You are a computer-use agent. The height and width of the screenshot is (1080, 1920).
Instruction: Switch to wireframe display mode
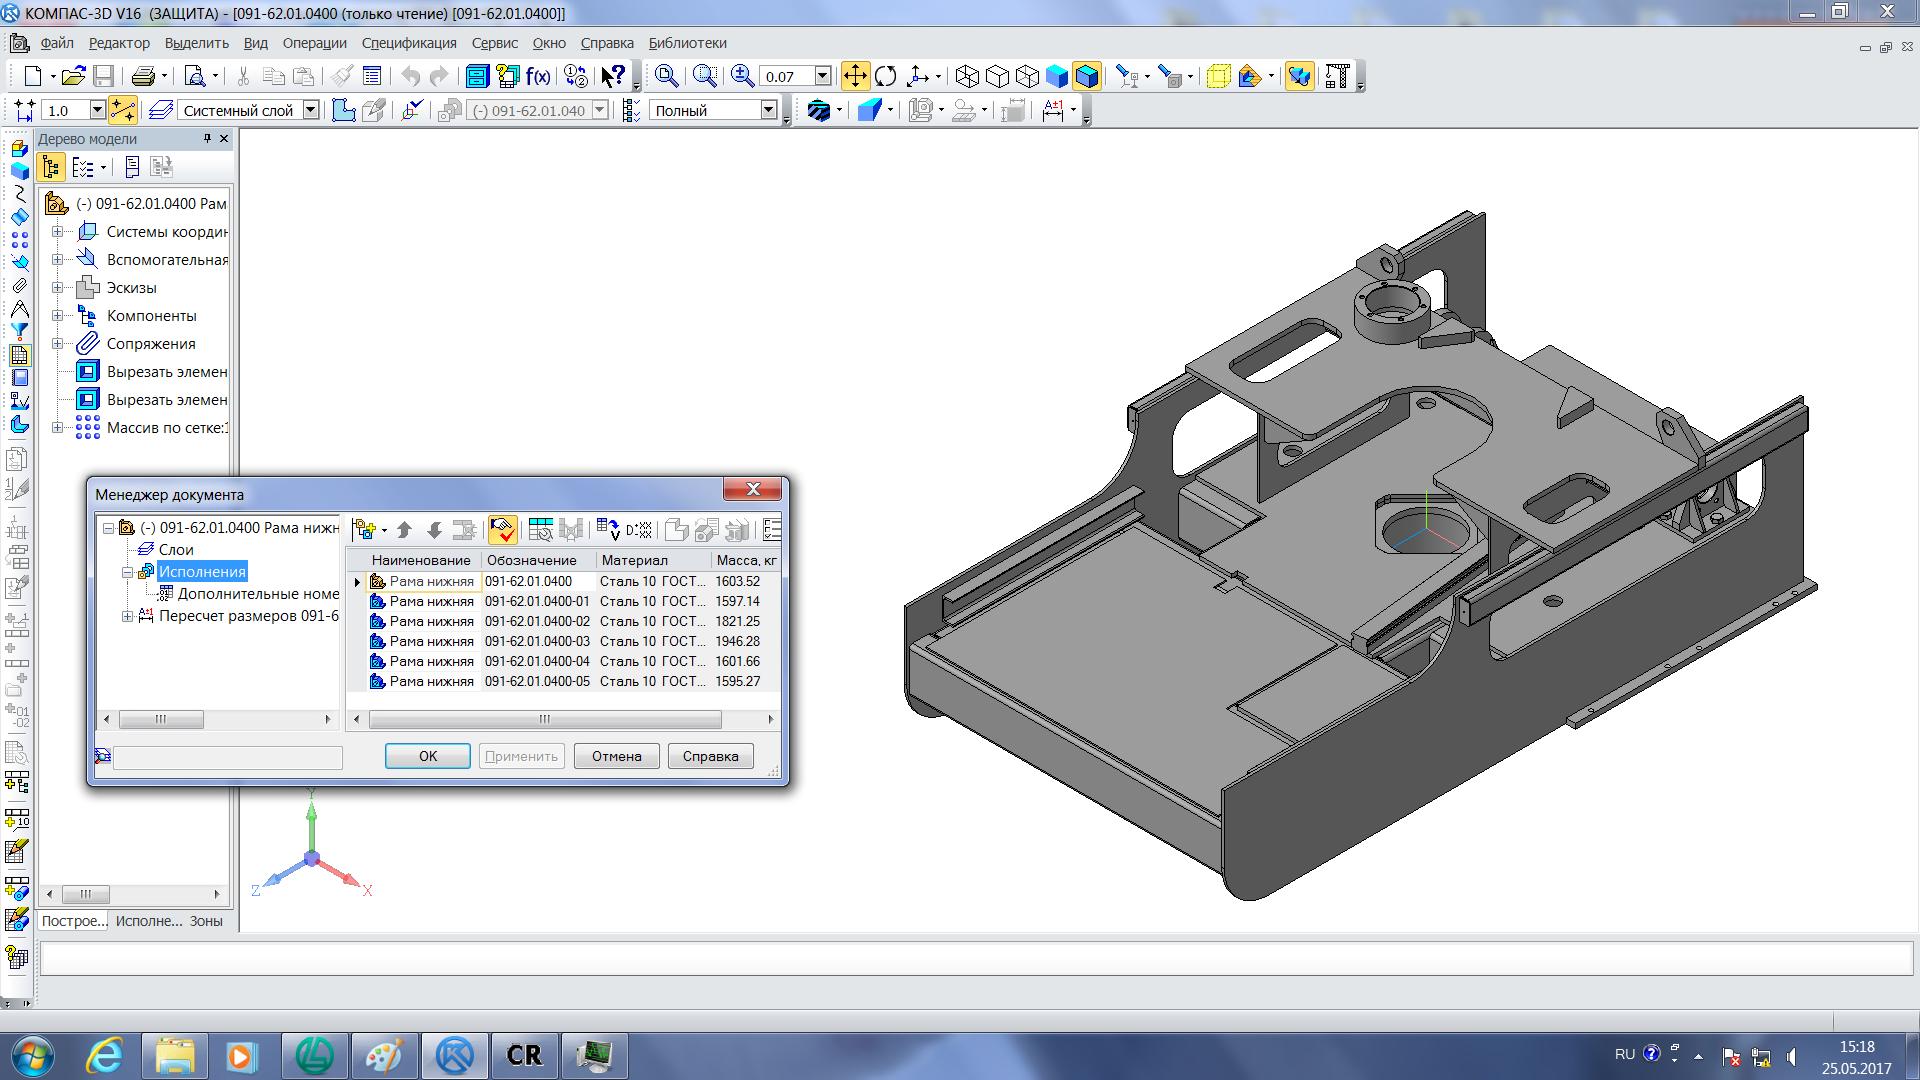pos(967,76)
